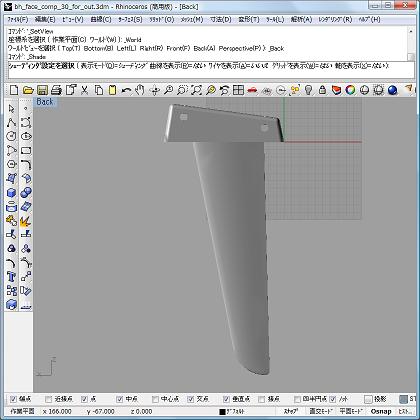
Task: Click the New file icon in toolbar
Action: click(14, 90)
